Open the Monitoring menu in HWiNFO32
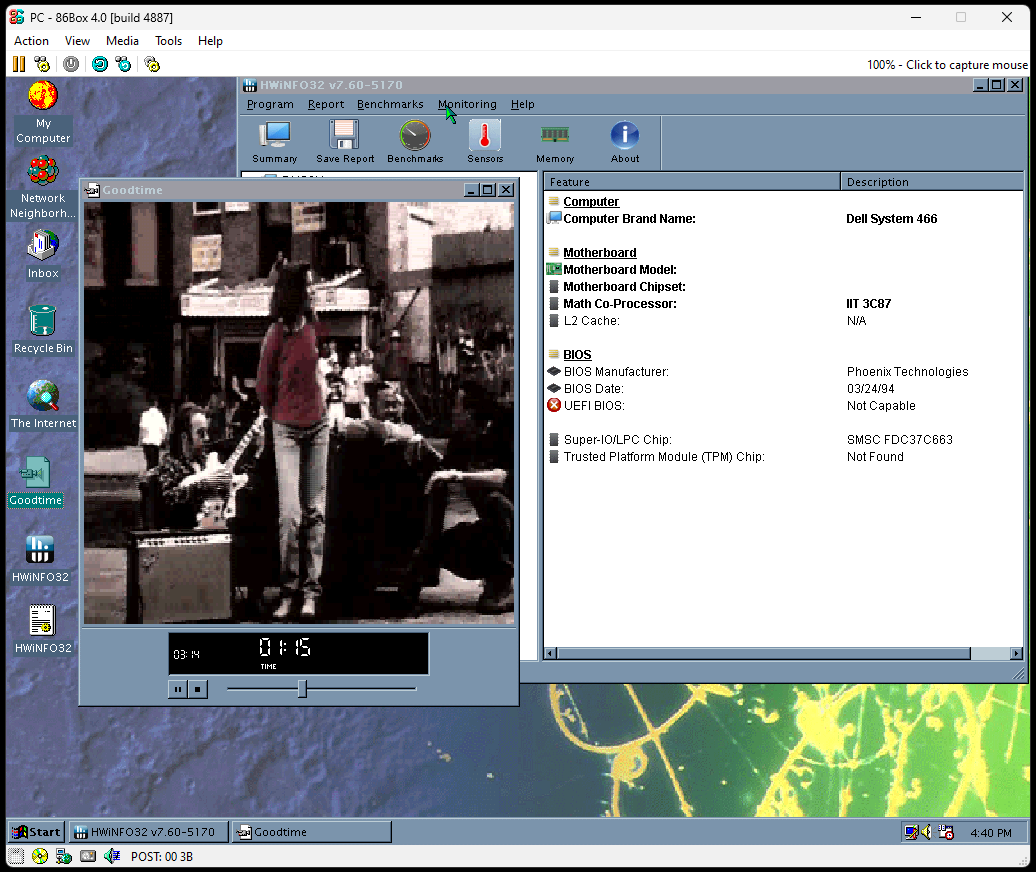Image resolution: width=1036 pixels, height=872 pixels. (467, 104)
